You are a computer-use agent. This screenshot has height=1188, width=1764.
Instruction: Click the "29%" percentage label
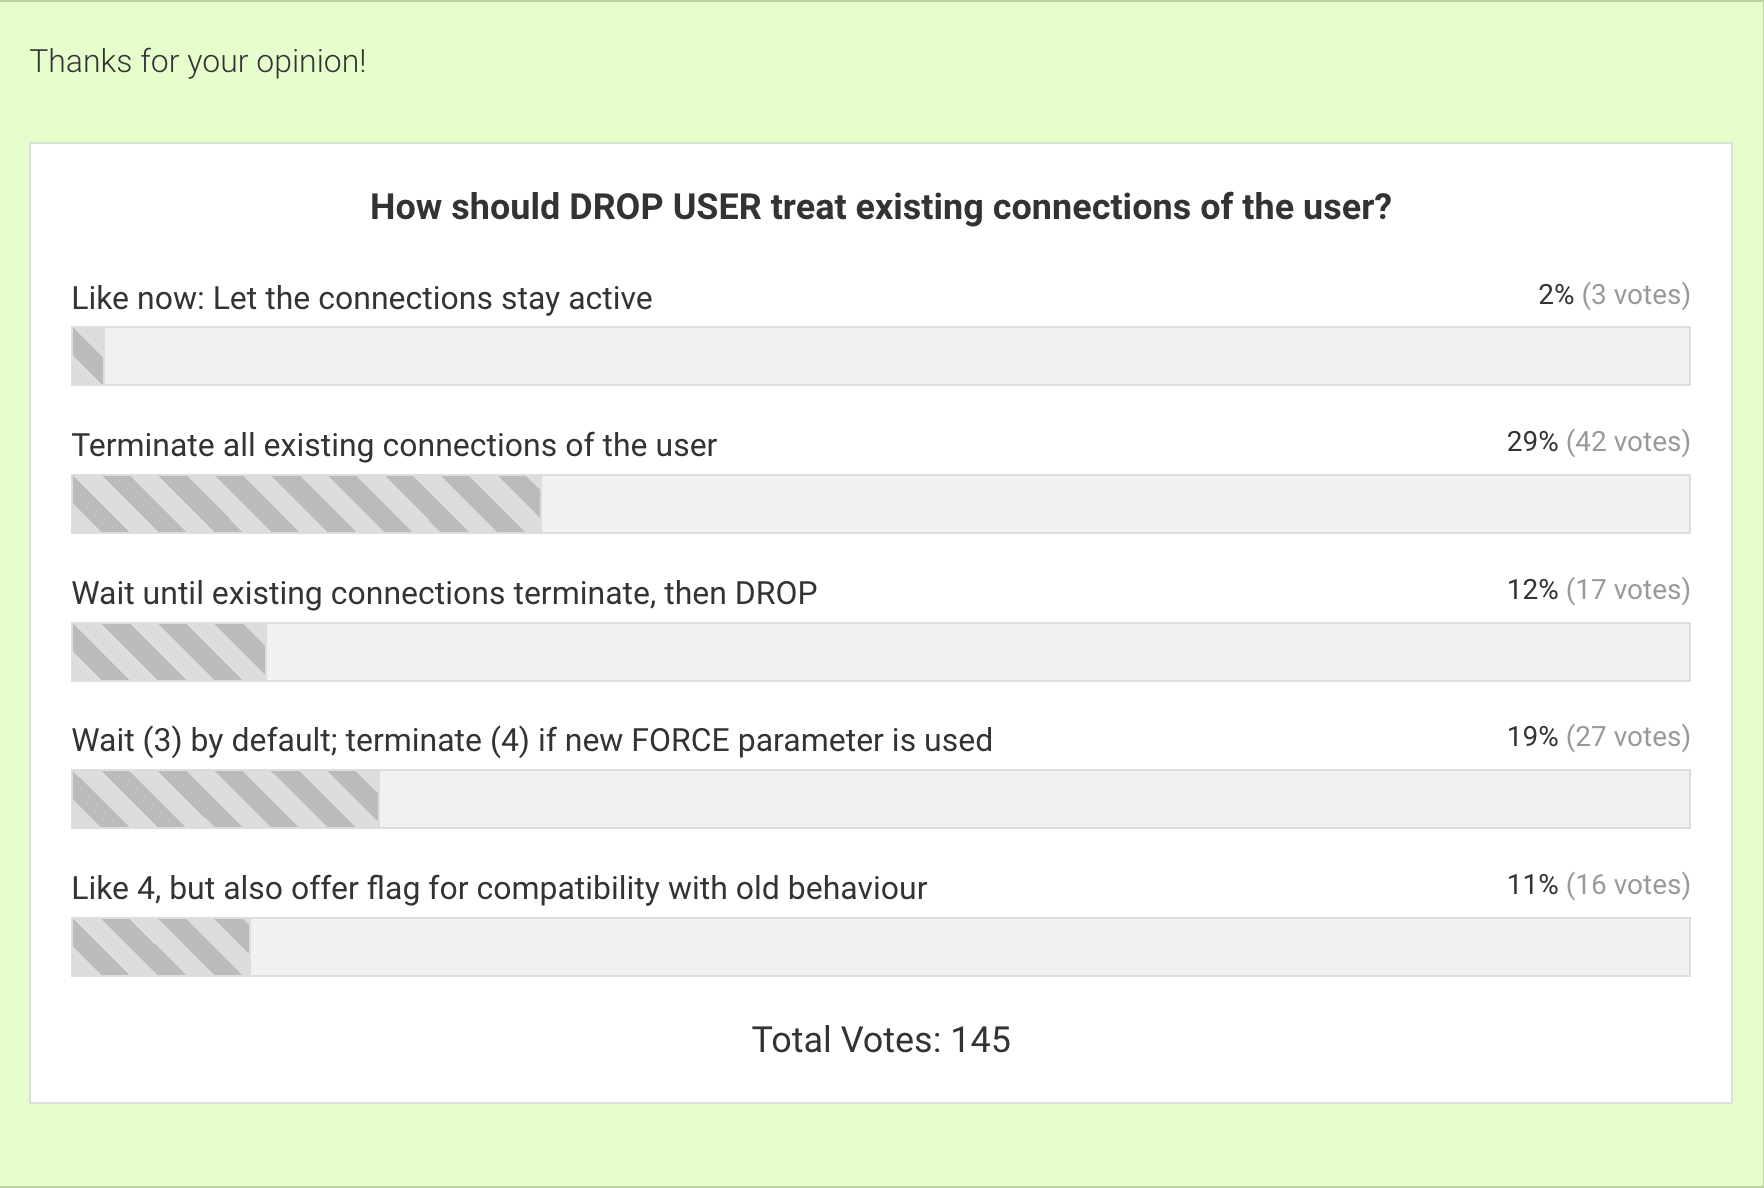pyautogui.click(x=1532, y=442)
